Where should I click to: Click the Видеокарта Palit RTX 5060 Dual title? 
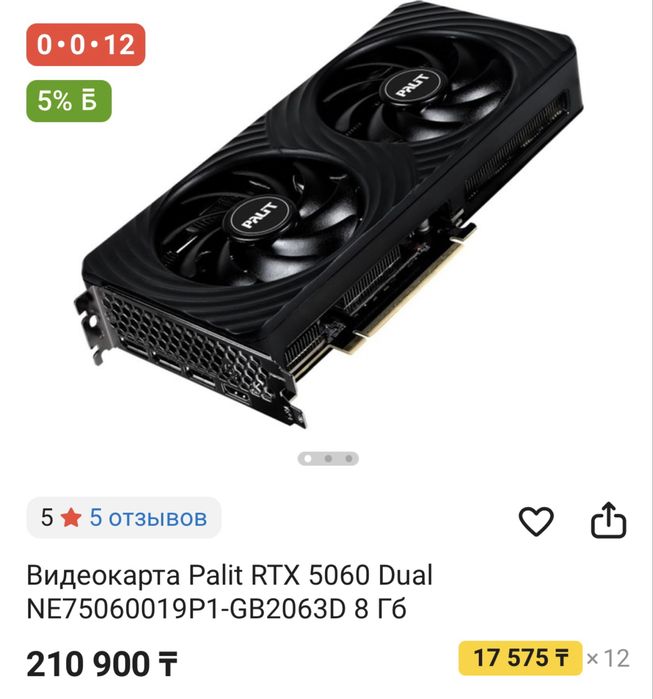pyautogui.click(x=230, y=575)
